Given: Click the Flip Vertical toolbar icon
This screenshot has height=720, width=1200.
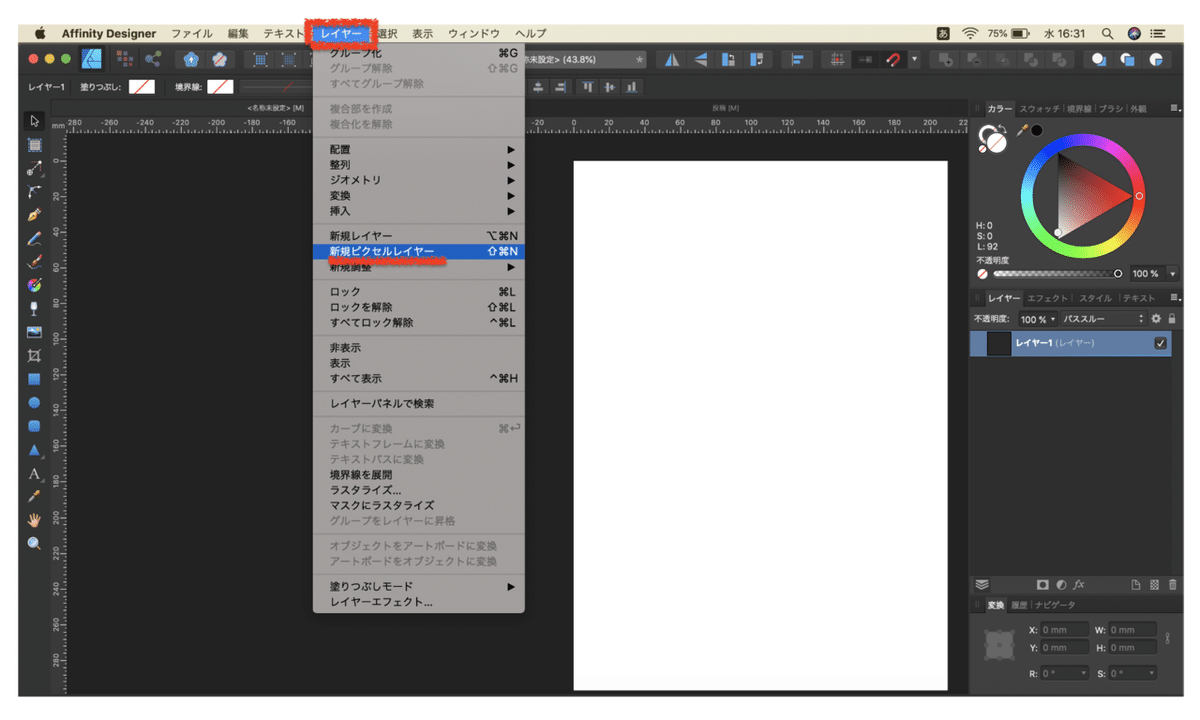Looking at the screenshot, I should click(x=701, y=59).
